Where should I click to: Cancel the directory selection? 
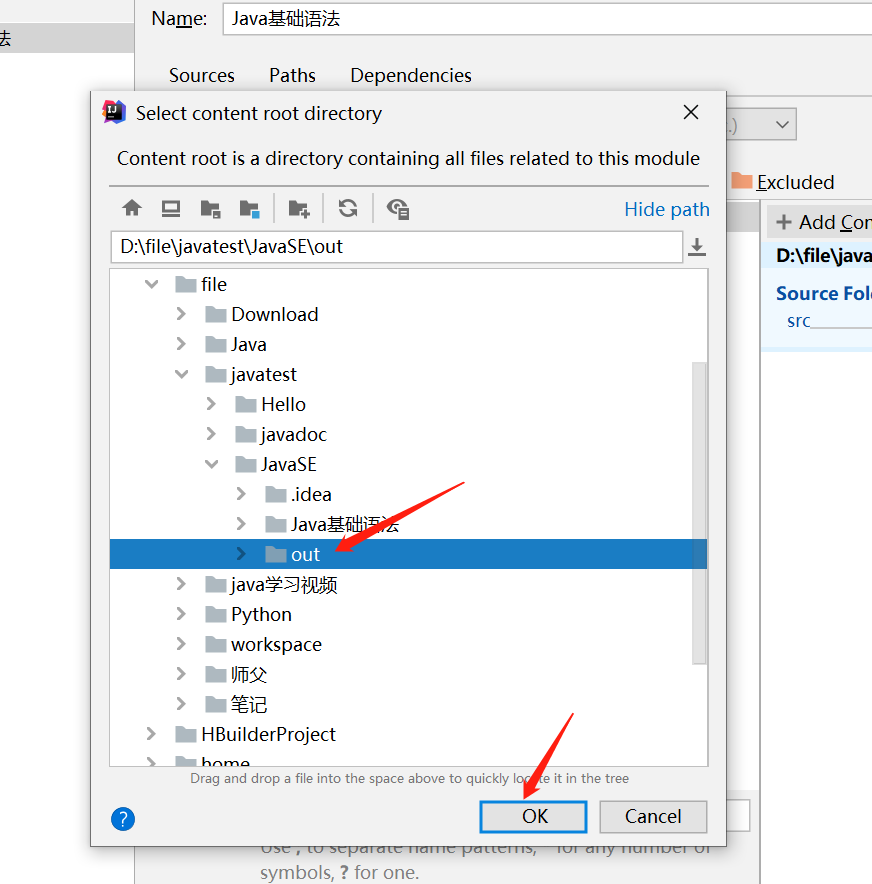coord(653,816)
